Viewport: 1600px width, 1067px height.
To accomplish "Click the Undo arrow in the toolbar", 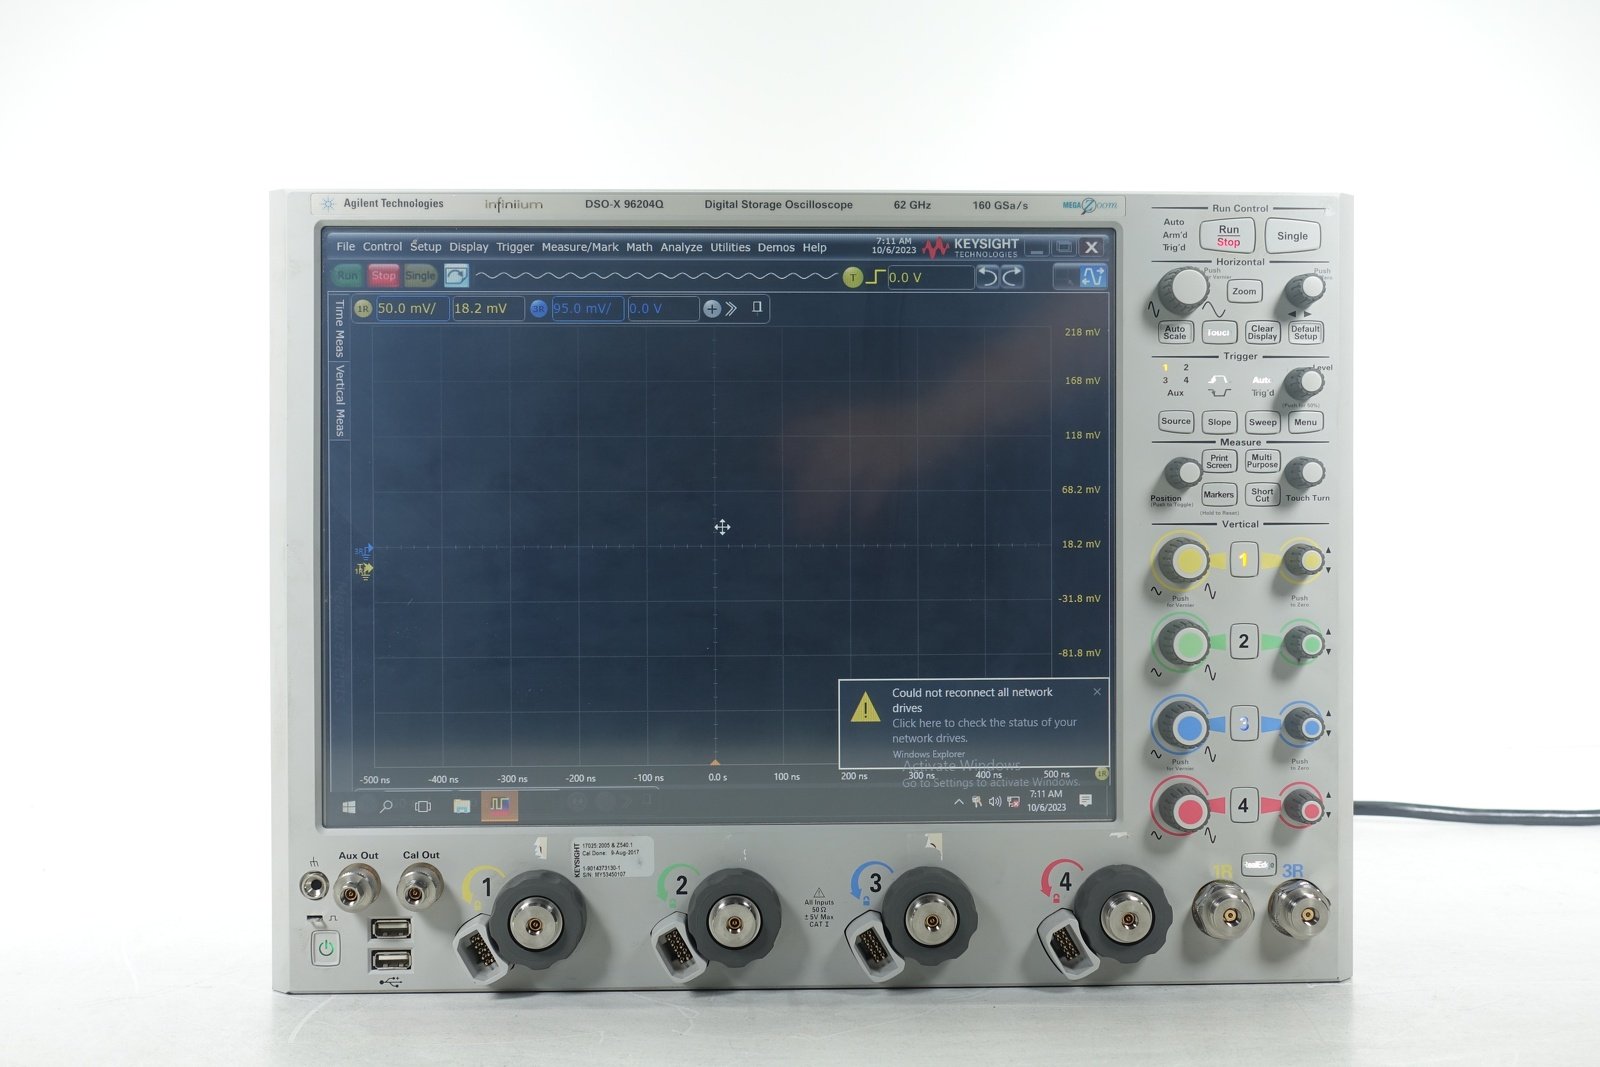I will (x=988, y=277).
